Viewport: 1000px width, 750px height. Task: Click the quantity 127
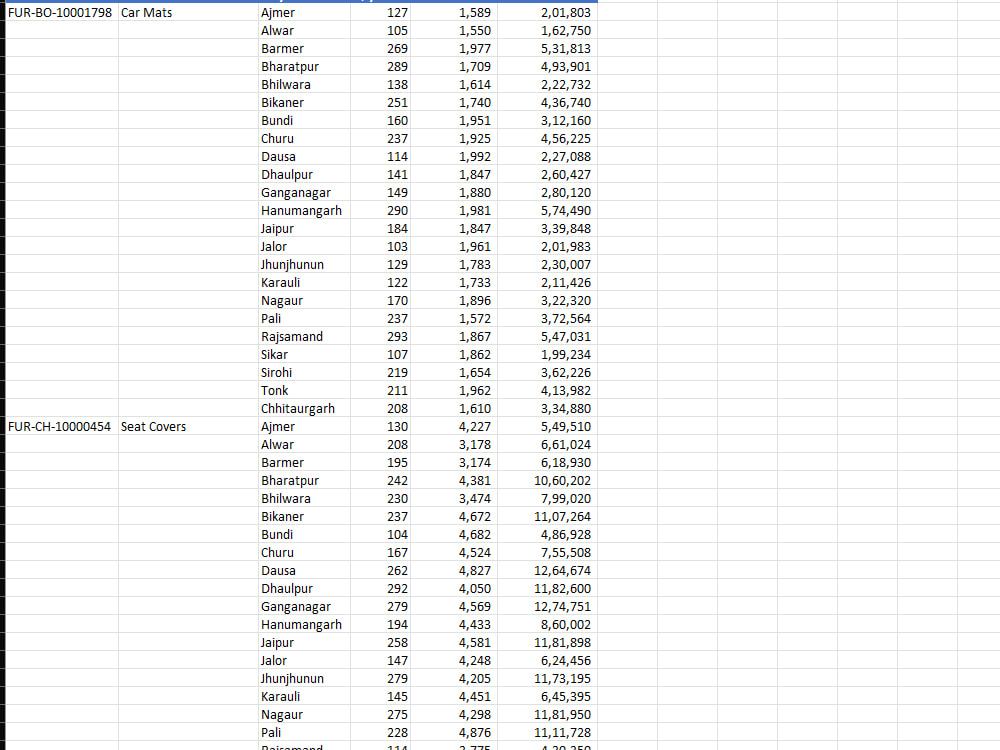(x=382, y=13)
